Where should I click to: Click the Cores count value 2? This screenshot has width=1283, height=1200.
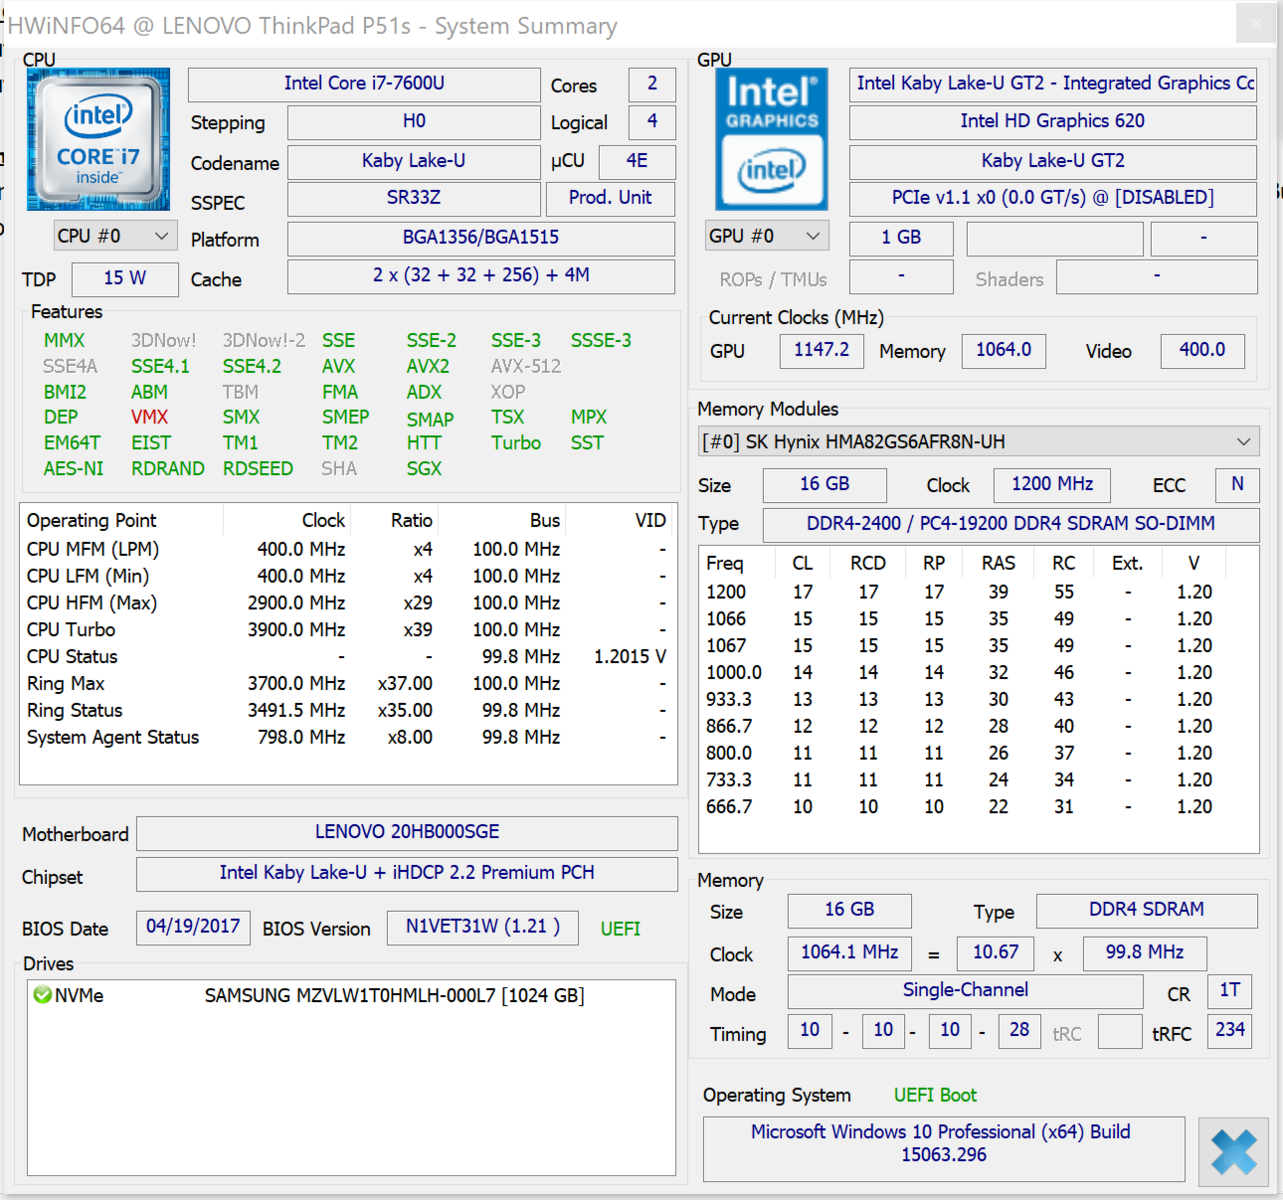(652, 84)
